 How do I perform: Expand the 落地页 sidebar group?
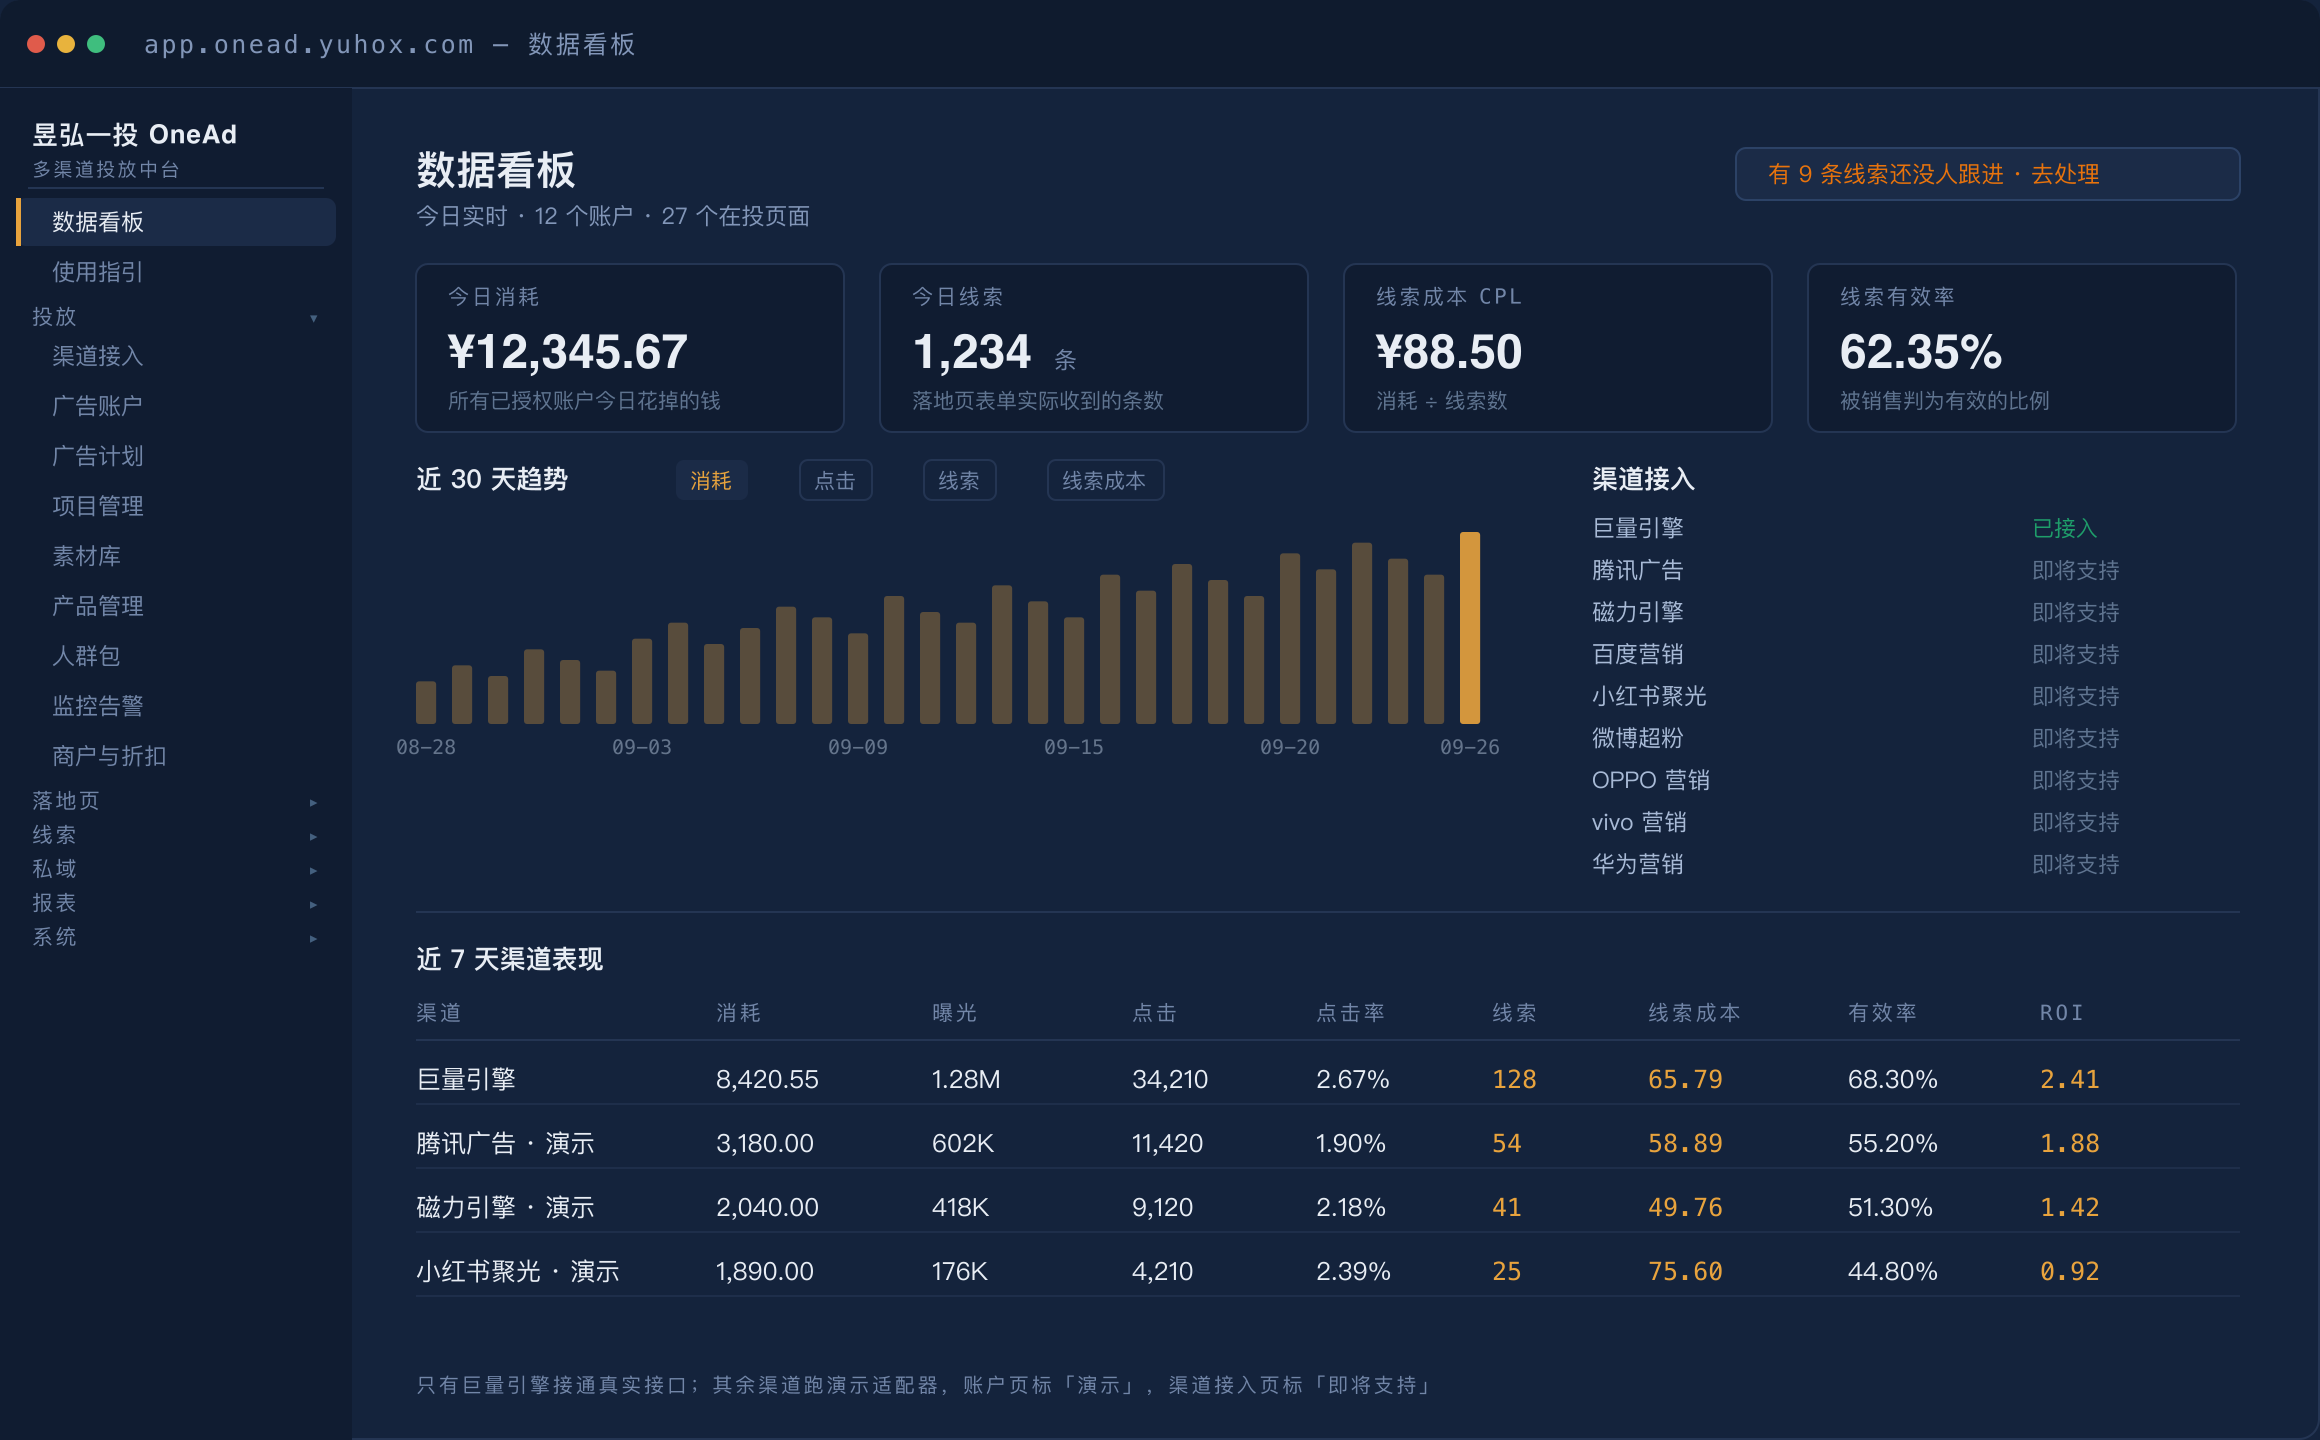176,801
